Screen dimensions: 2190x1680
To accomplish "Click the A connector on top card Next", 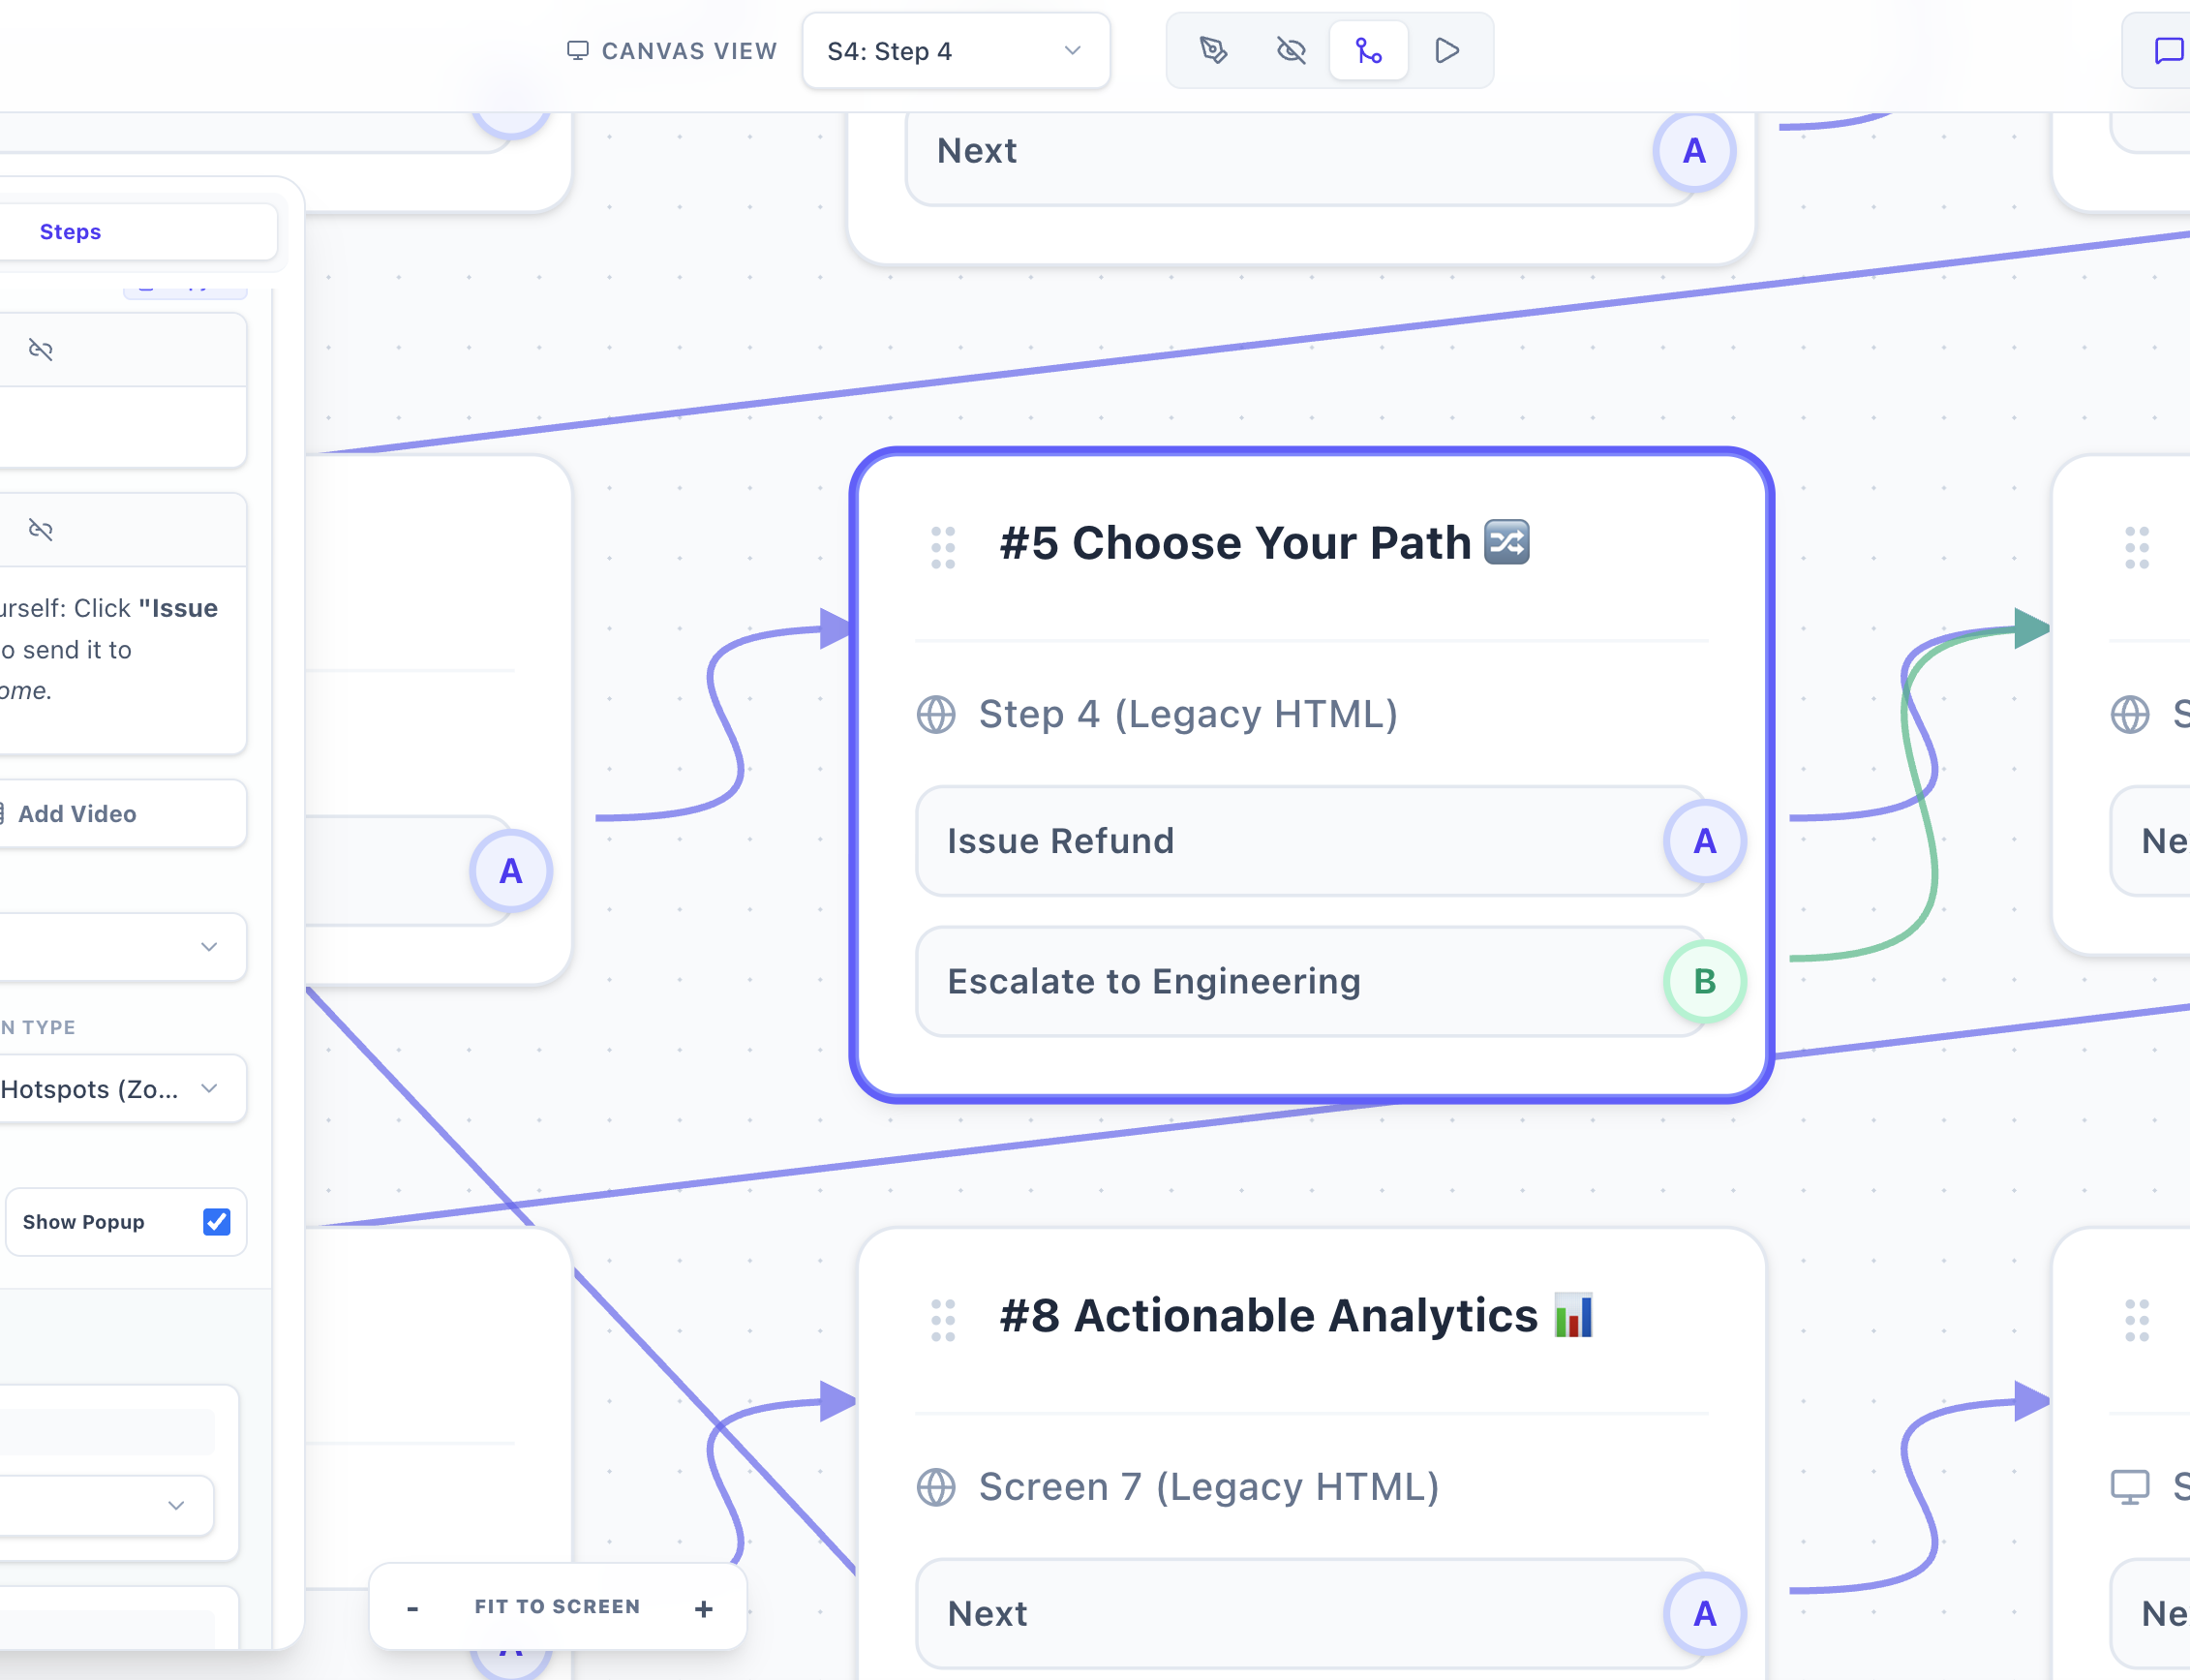I will (1694, 151).
